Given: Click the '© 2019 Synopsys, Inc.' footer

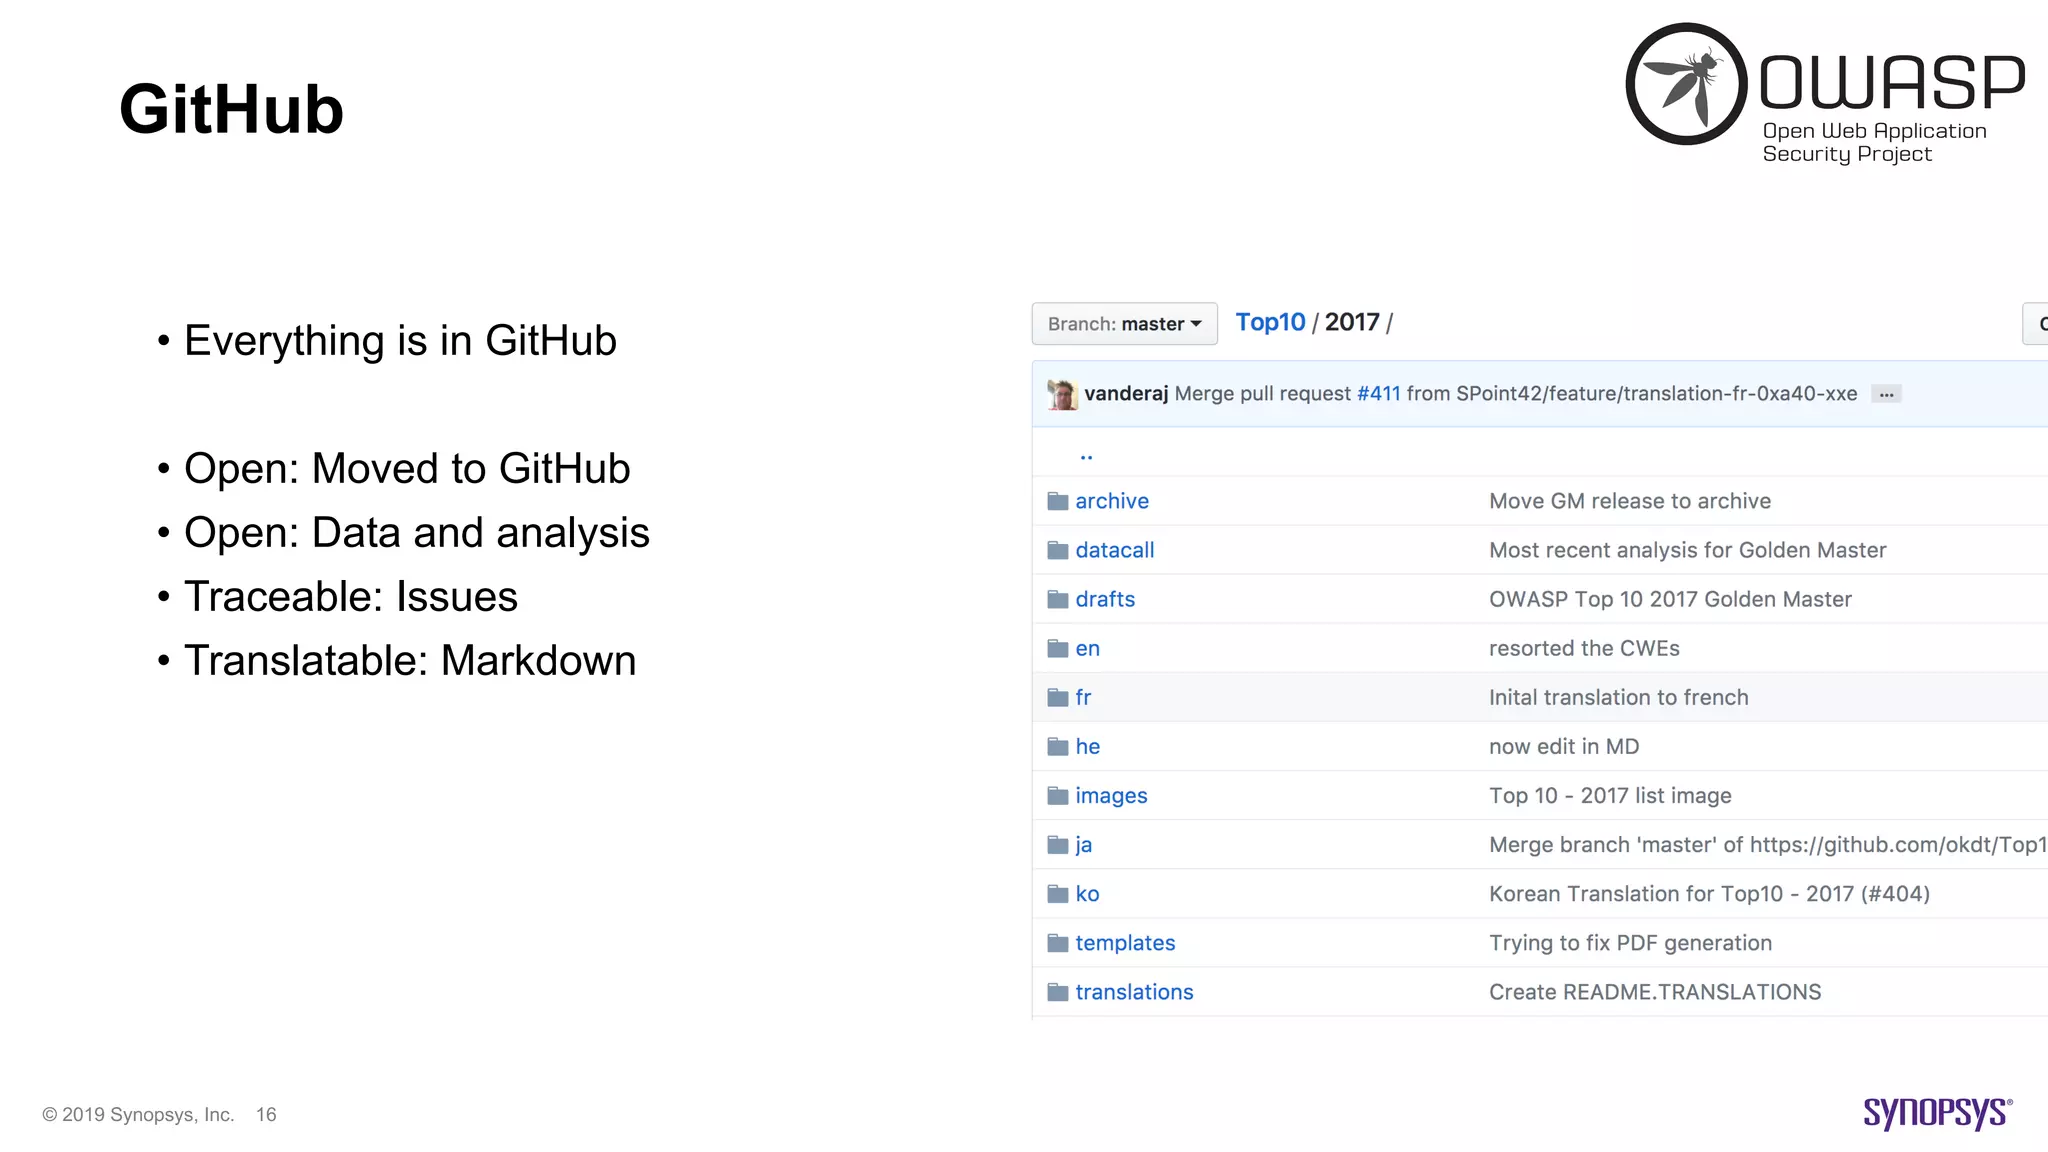Looking at the screenshot, I should [138, 1114].
